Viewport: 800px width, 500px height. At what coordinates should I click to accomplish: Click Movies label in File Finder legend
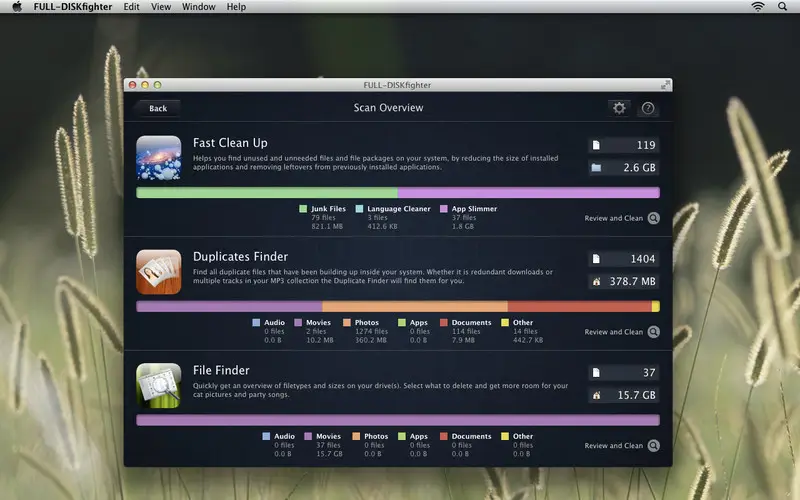[x=329, y=436]
